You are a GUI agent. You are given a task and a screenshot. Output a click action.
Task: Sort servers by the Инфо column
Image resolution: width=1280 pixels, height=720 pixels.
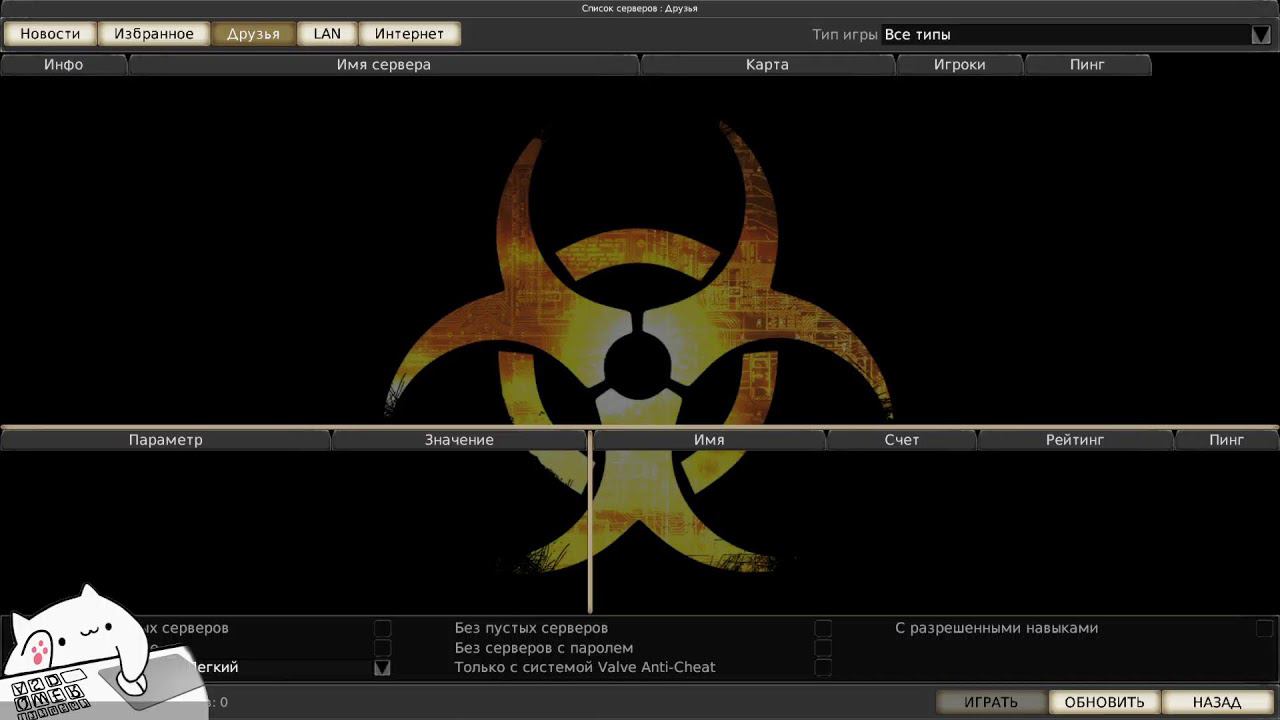pos(64,65)
